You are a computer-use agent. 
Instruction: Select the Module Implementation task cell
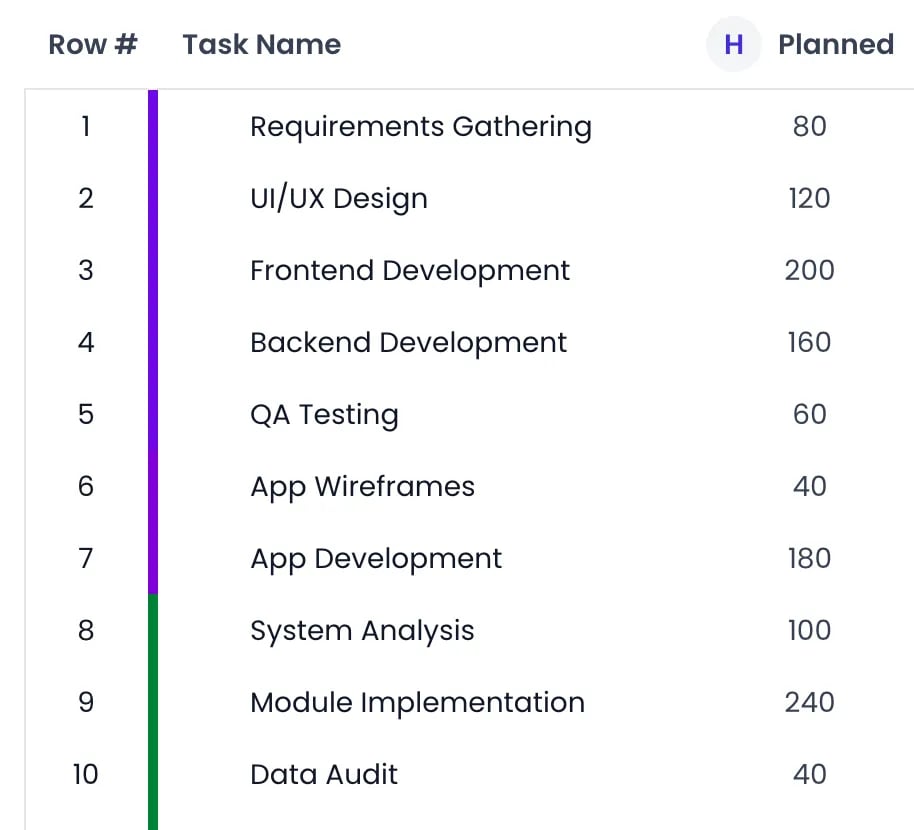[x=417, y=702]
